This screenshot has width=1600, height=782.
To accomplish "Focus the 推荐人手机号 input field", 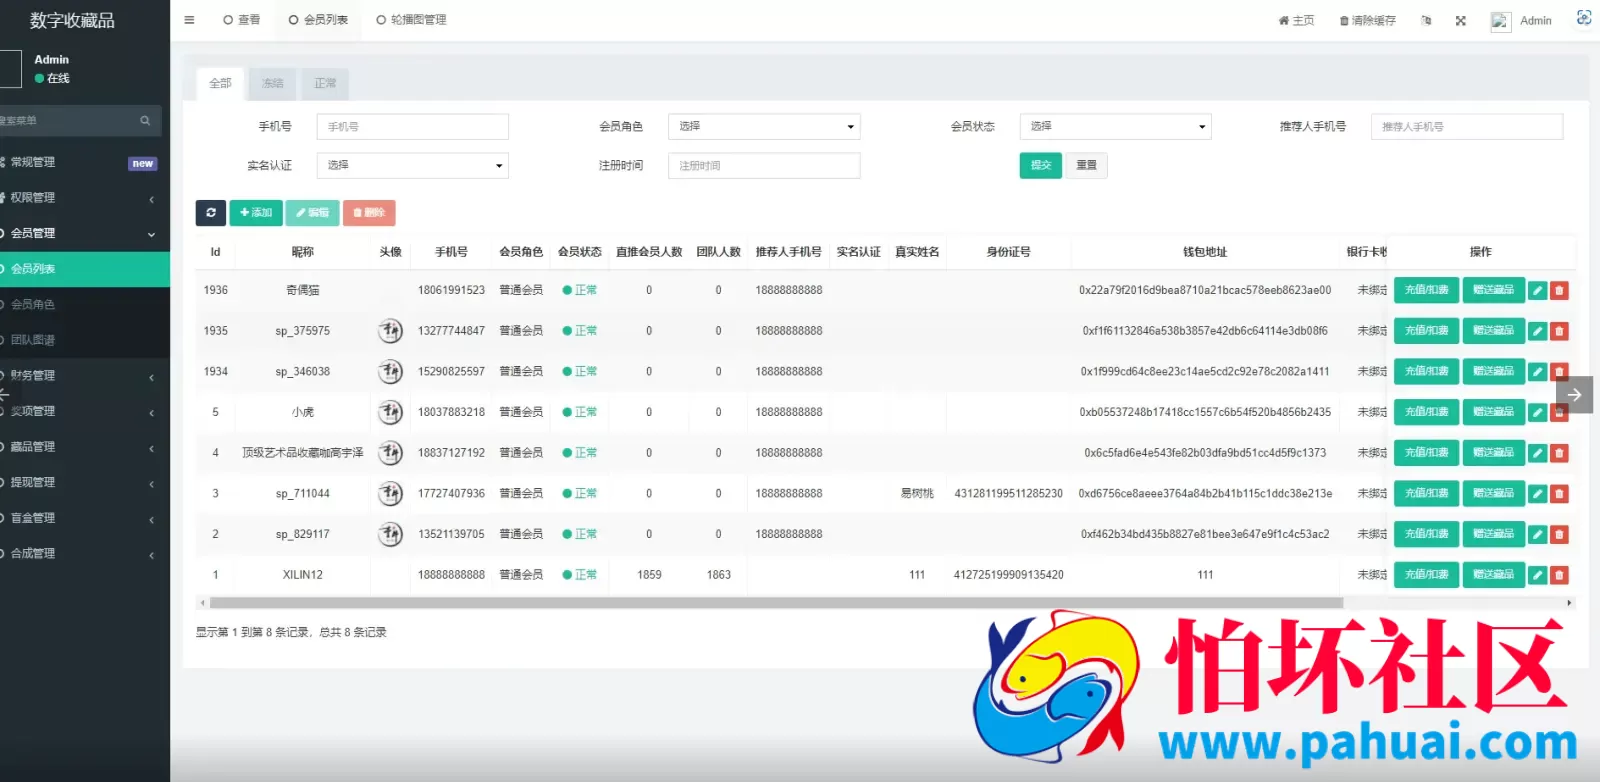I will pos(1466,126).
